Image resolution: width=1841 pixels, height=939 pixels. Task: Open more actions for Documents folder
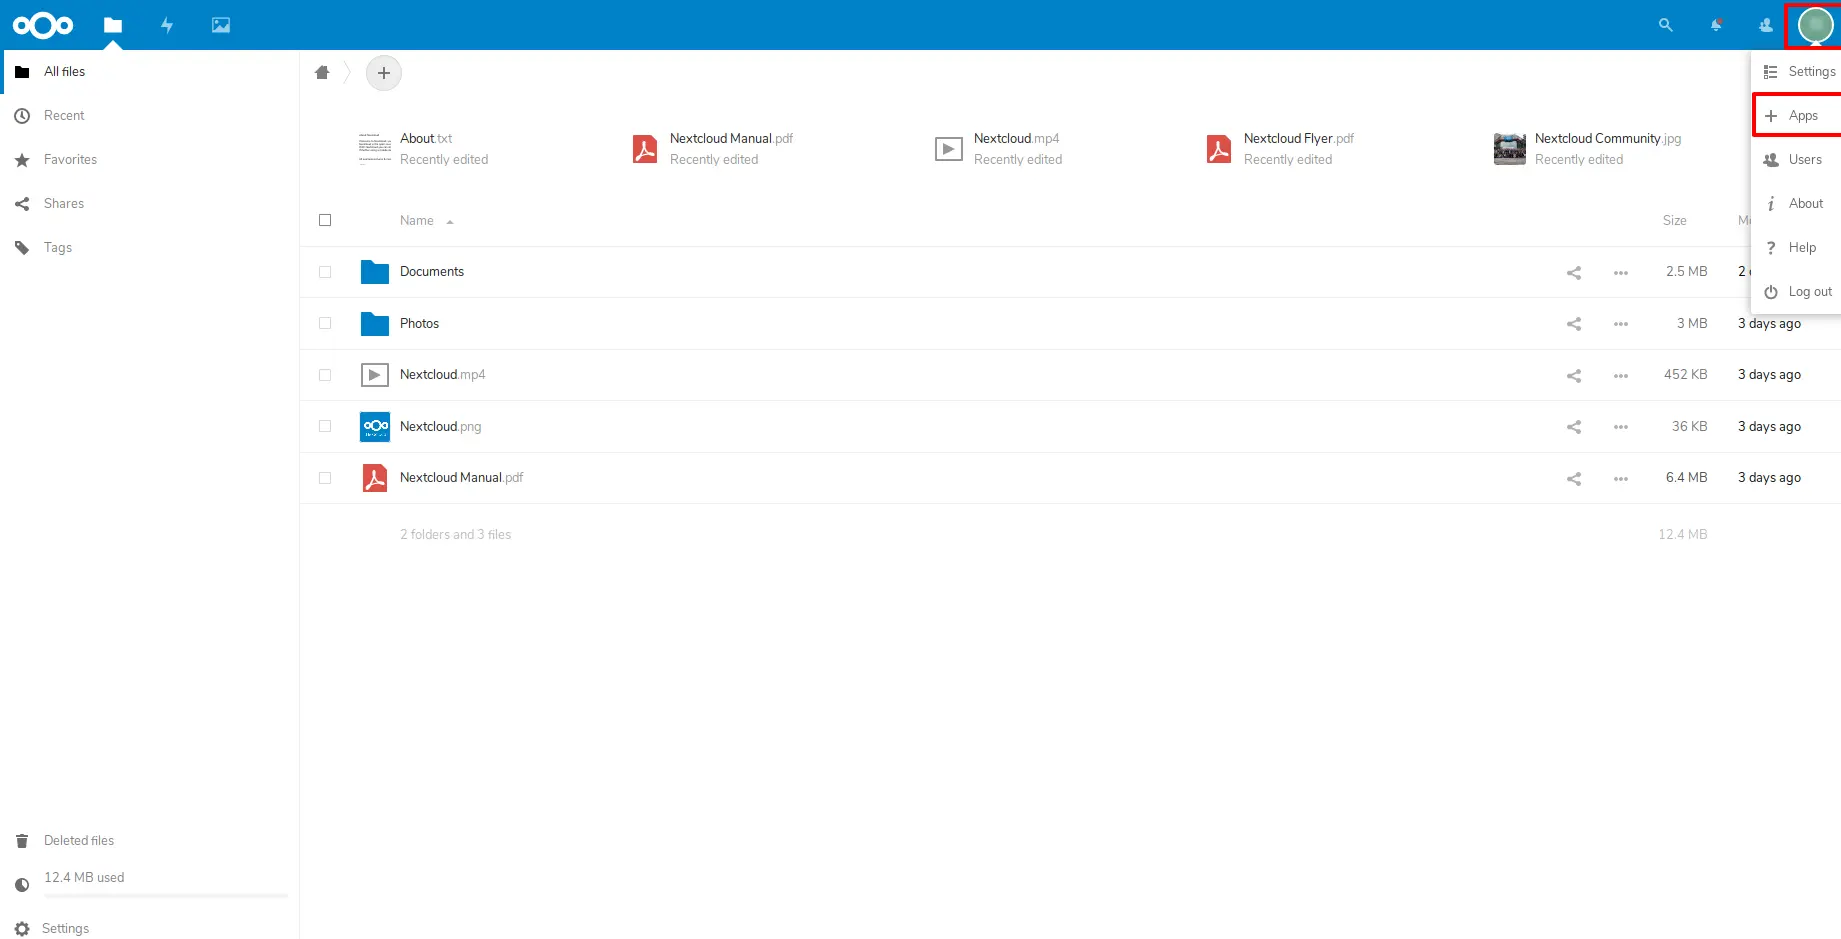1621,272
